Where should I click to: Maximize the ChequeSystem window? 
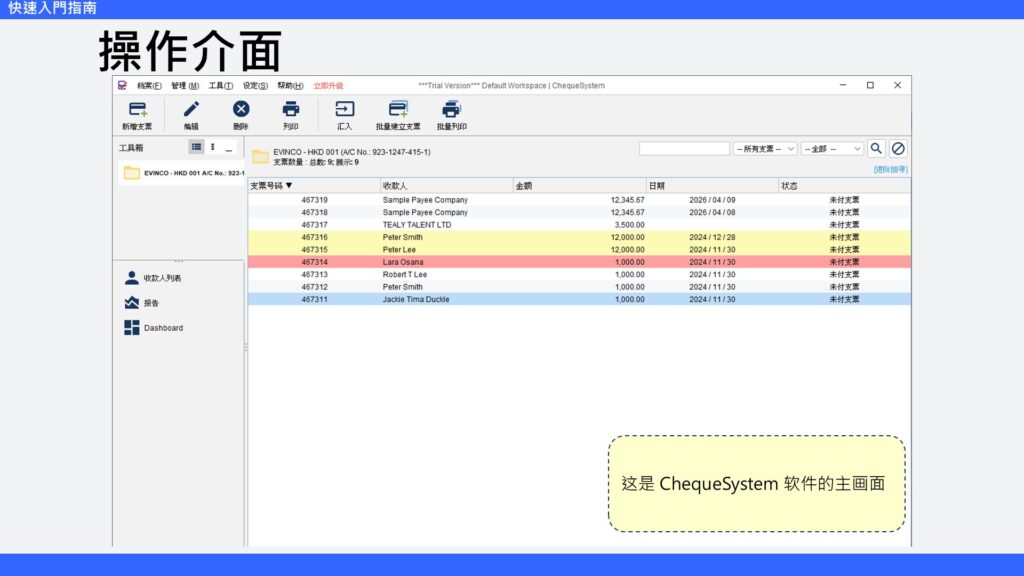point(870,85)
